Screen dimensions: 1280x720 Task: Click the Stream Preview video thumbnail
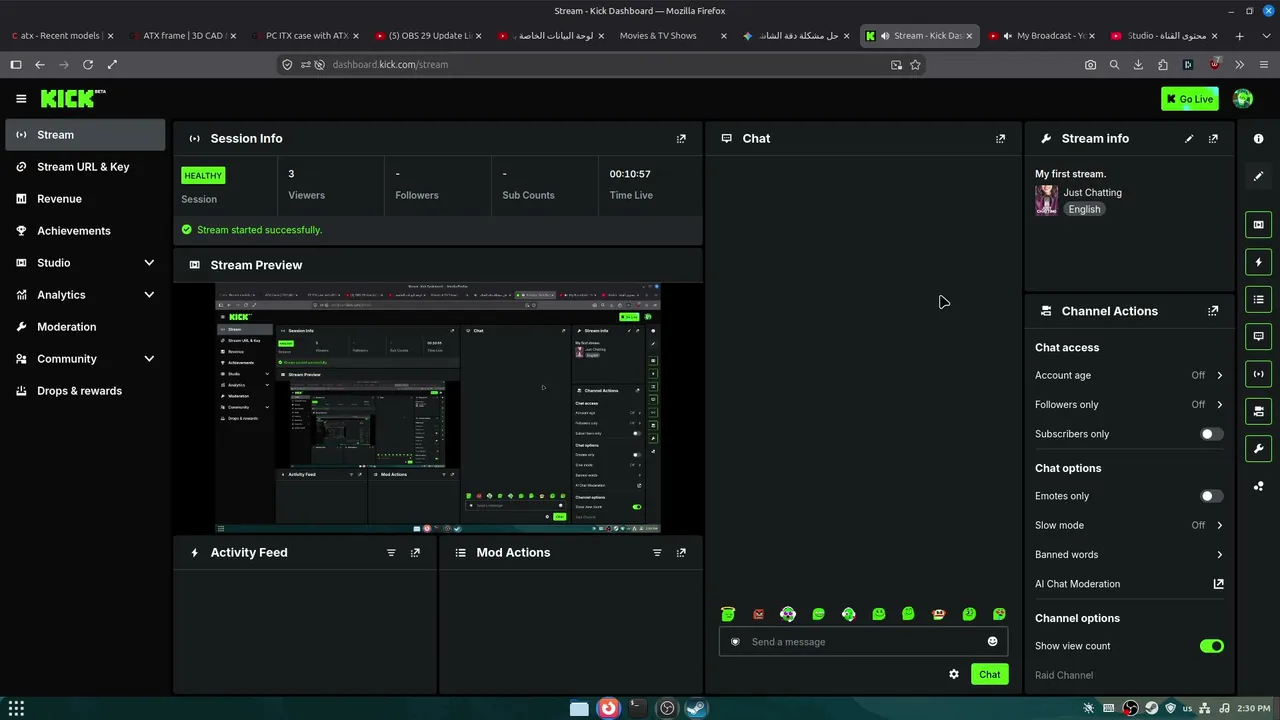coord(438,408)
